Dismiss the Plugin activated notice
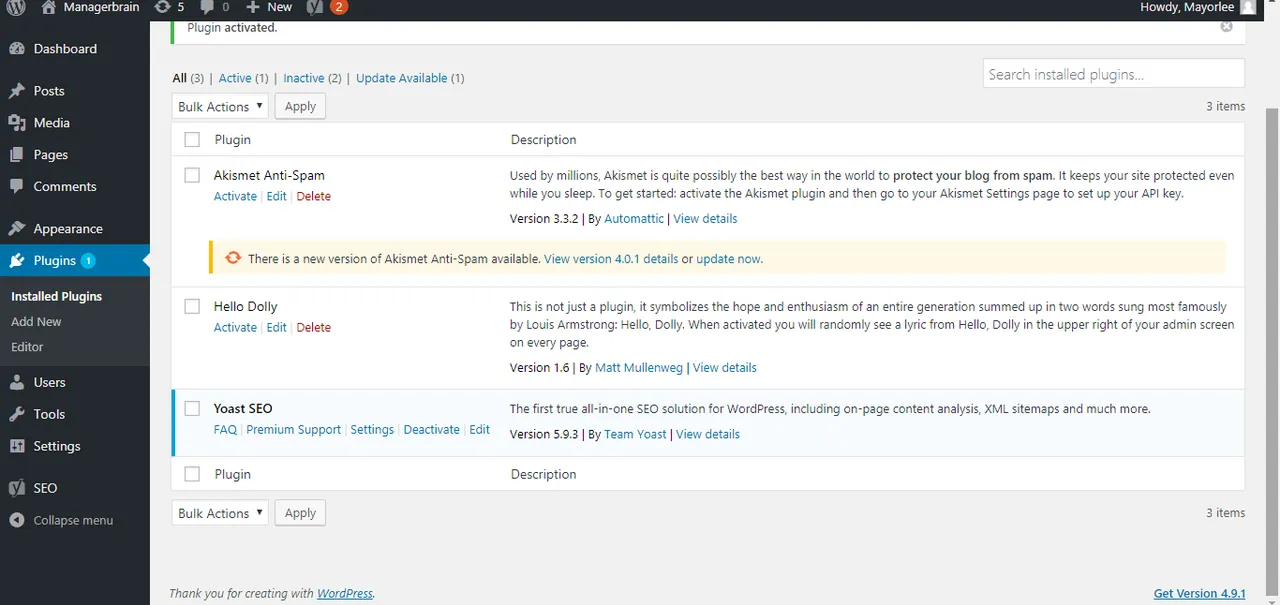This screenshot has width=1280, height=605. pos(1226,27)
